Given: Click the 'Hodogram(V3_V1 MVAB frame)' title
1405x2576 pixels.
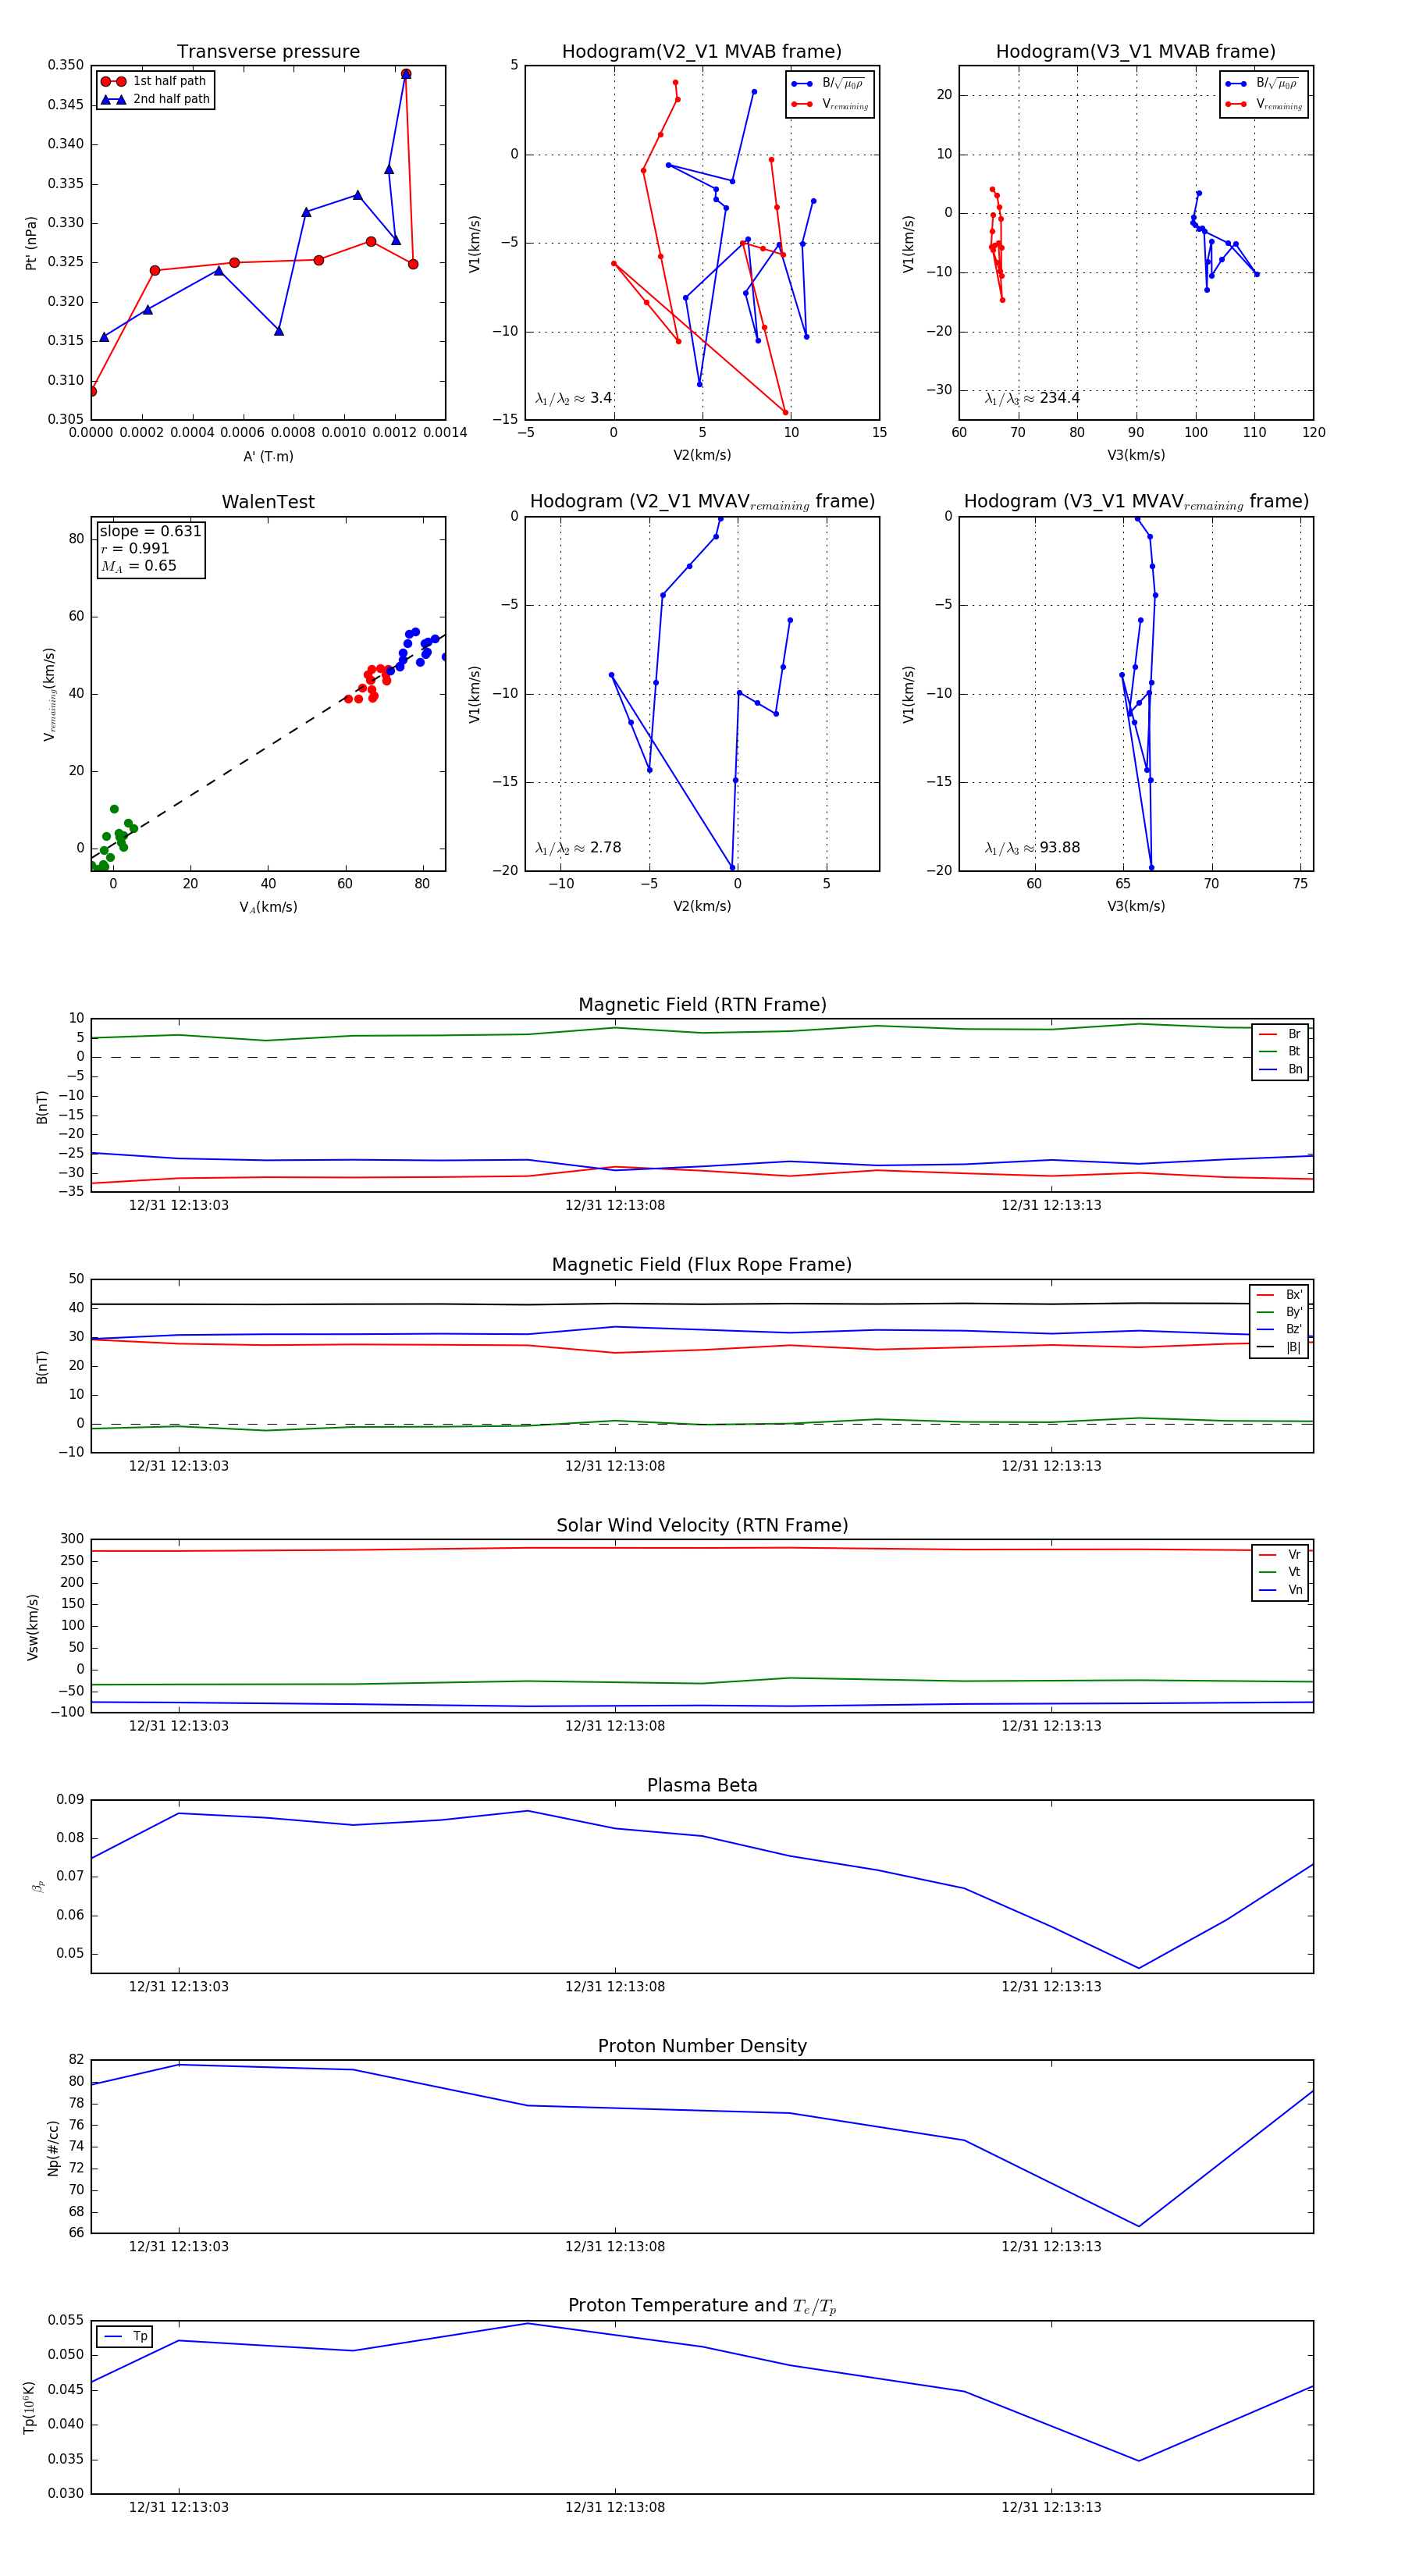Looking at the screenshot, I should pyautogui.click(x=1136, y=52).
